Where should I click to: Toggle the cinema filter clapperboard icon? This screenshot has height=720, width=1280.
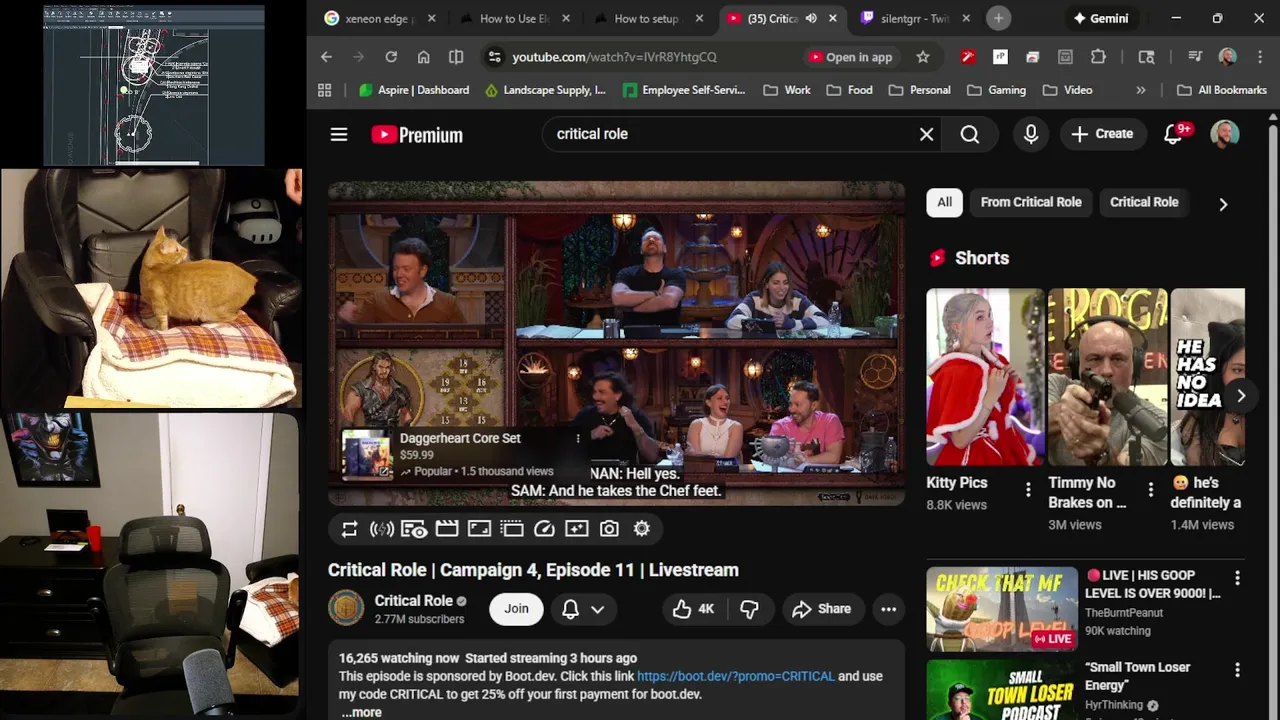[x=447, y=529]
